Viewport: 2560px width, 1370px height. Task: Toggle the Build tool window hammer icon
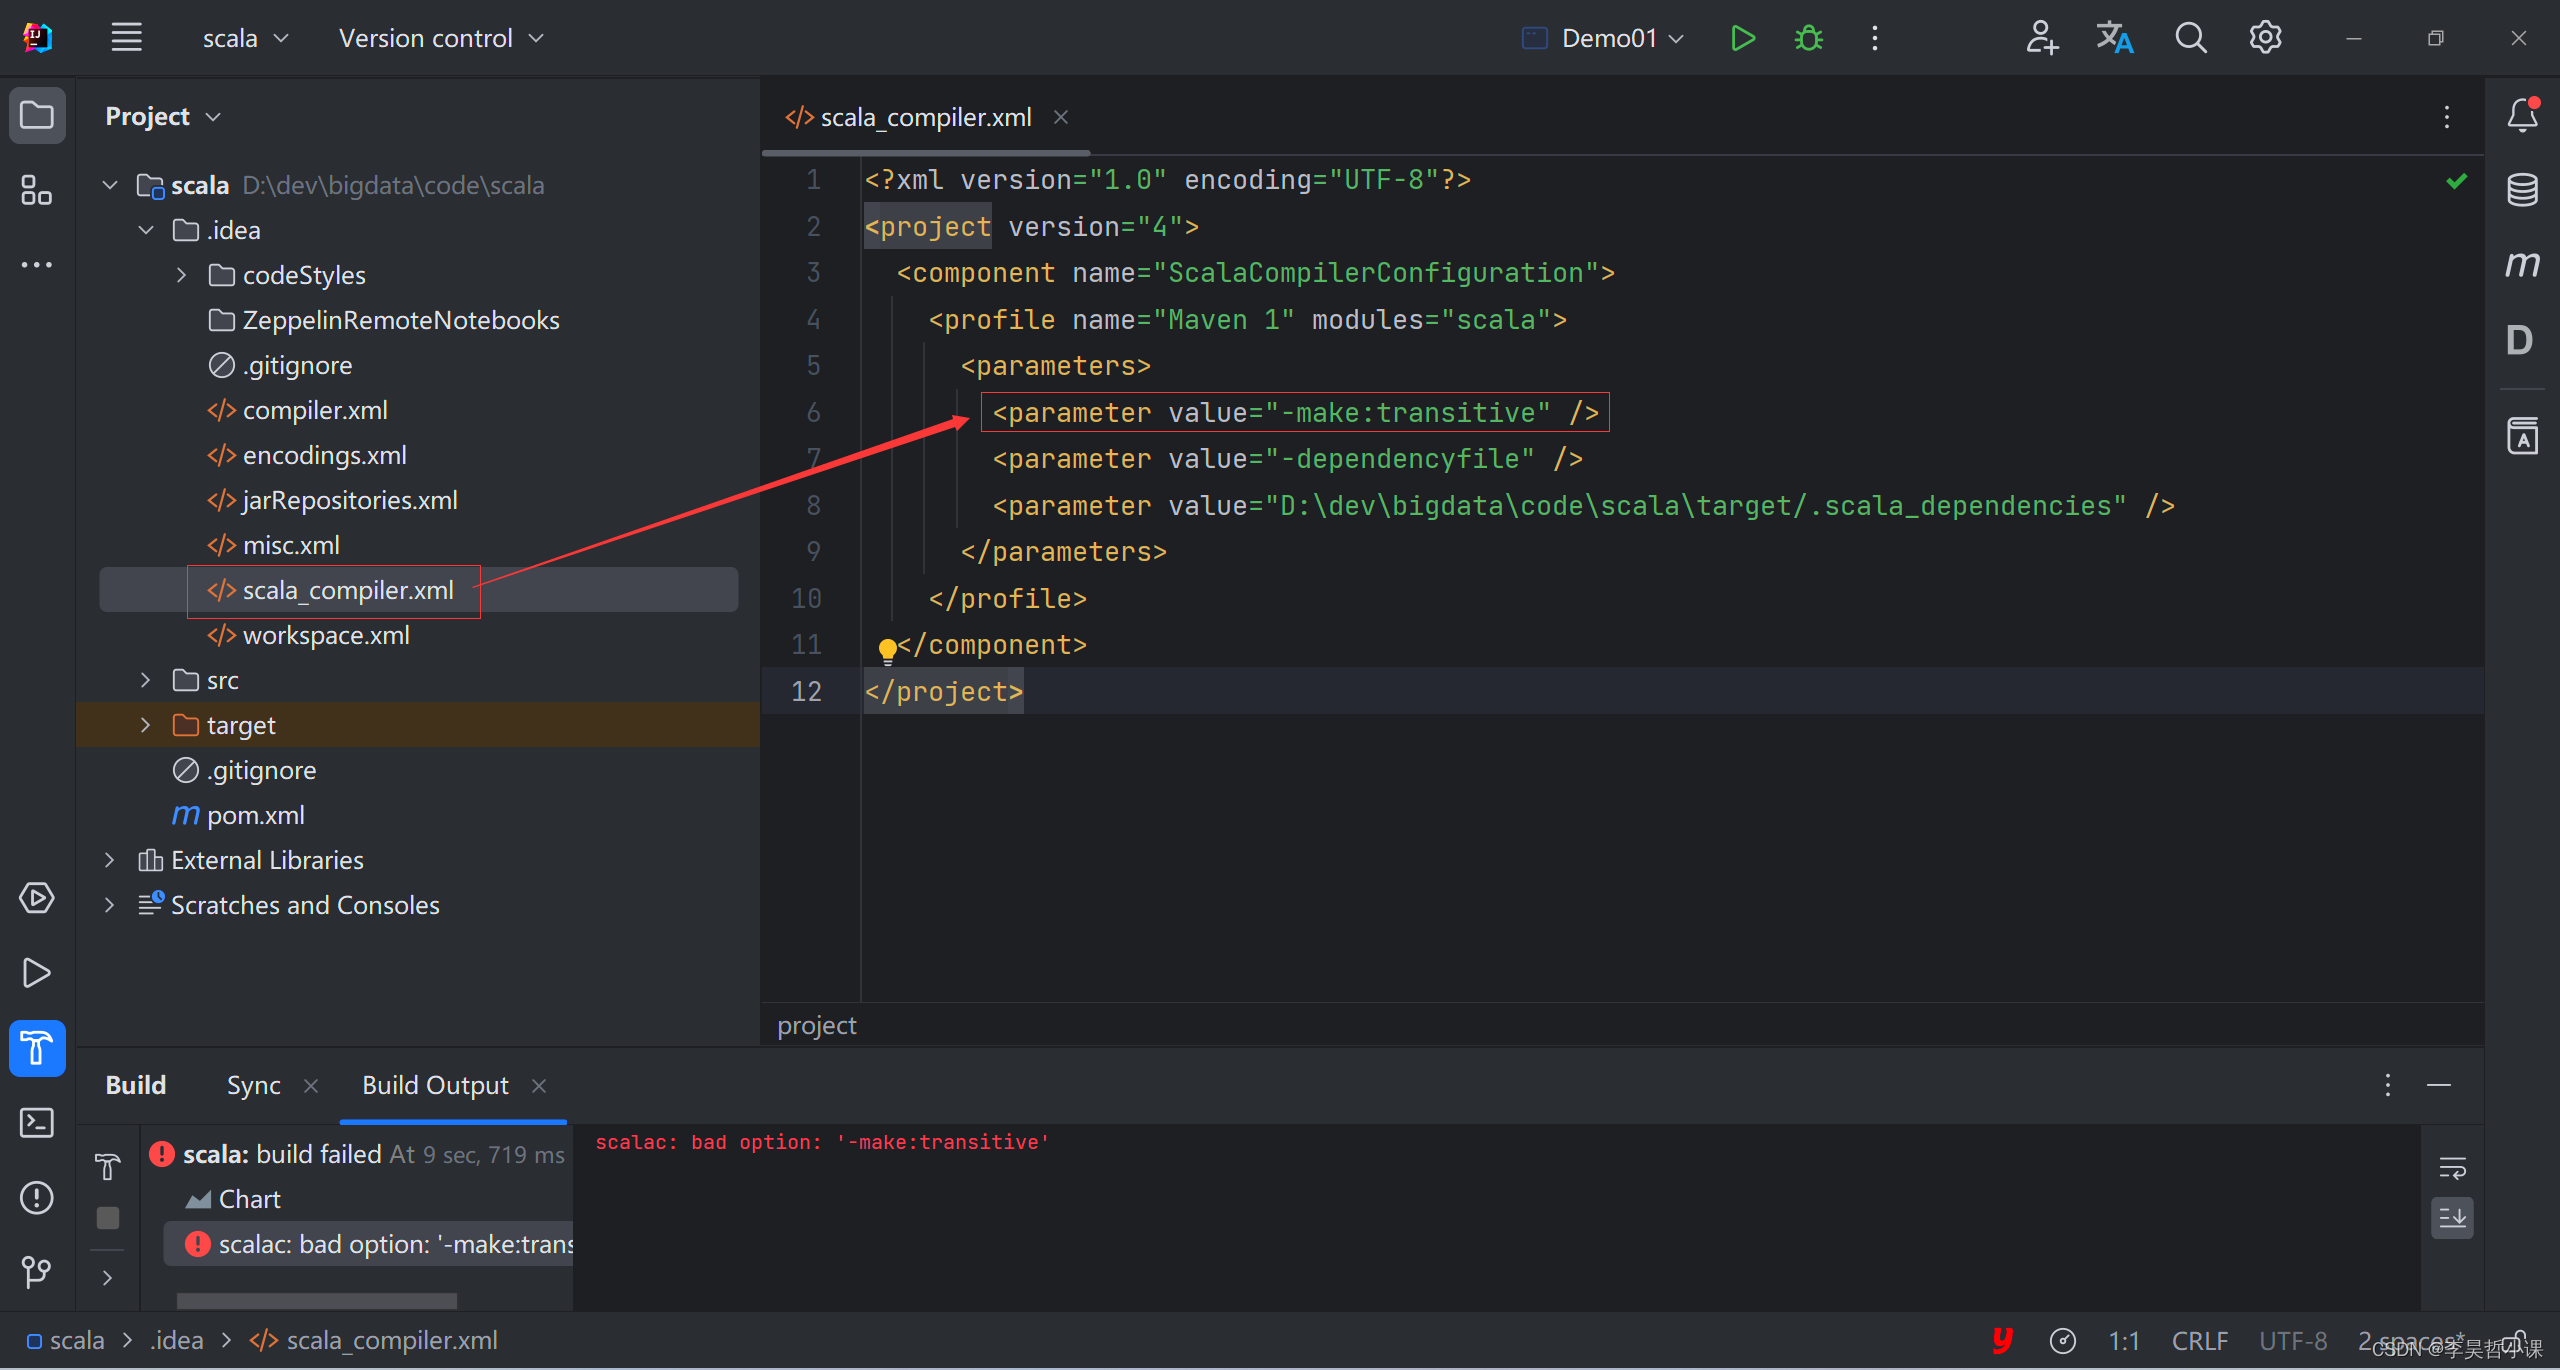(x=37, y=1048)
